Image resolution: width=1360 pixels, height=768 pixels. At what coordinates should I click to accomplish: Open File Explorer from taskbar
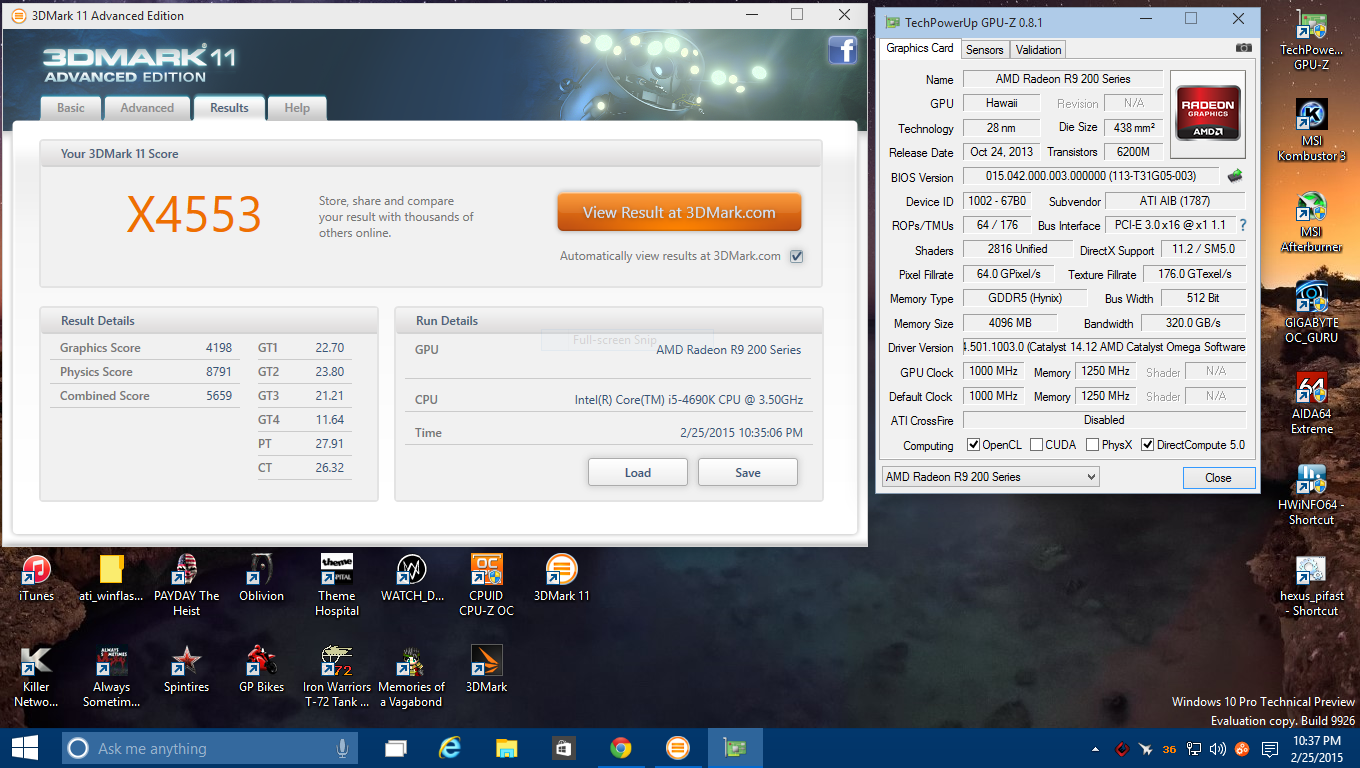[x=507, y=748]
